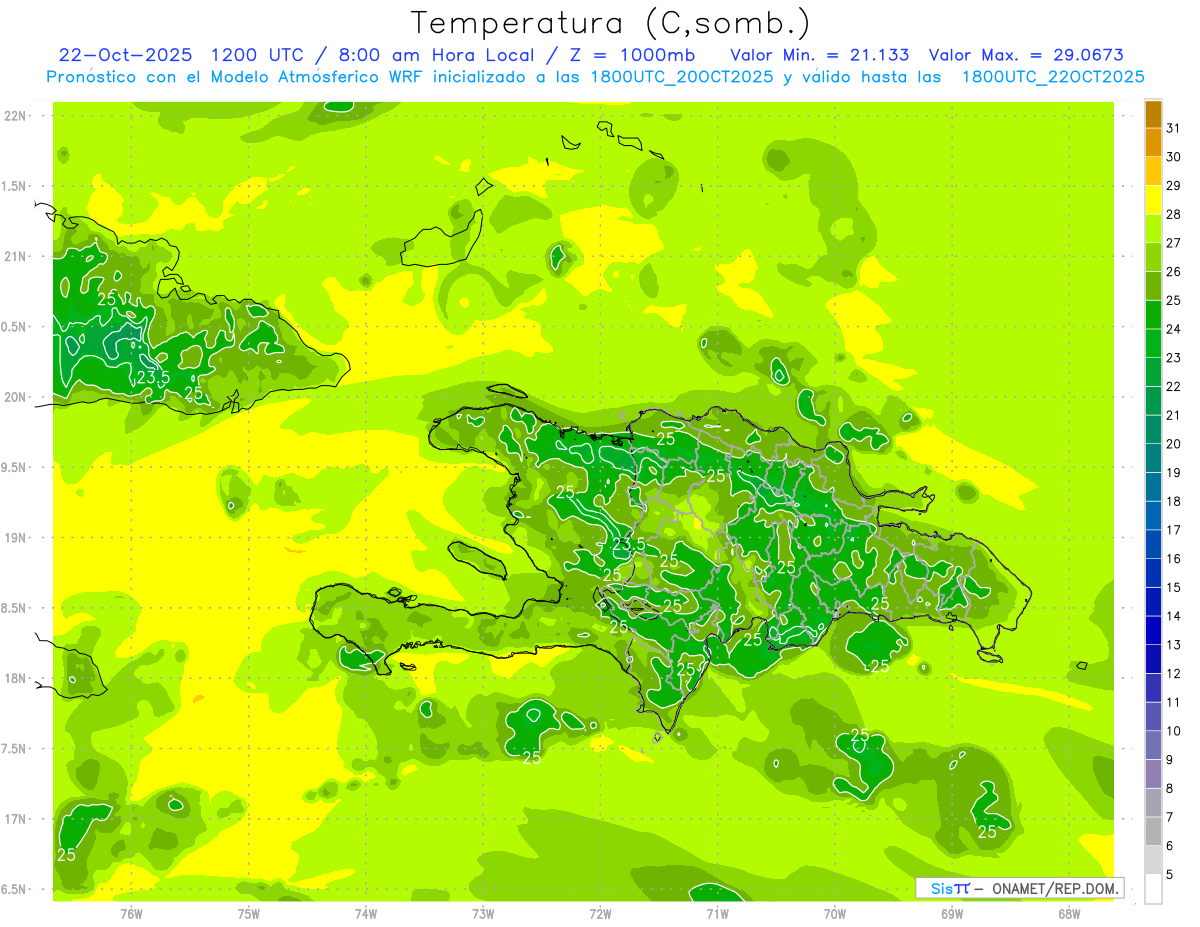Viewport: 1200px width, 927px height.
Task: Click the Temperatura (C,somb.) chart title
Action: [610, 22]
